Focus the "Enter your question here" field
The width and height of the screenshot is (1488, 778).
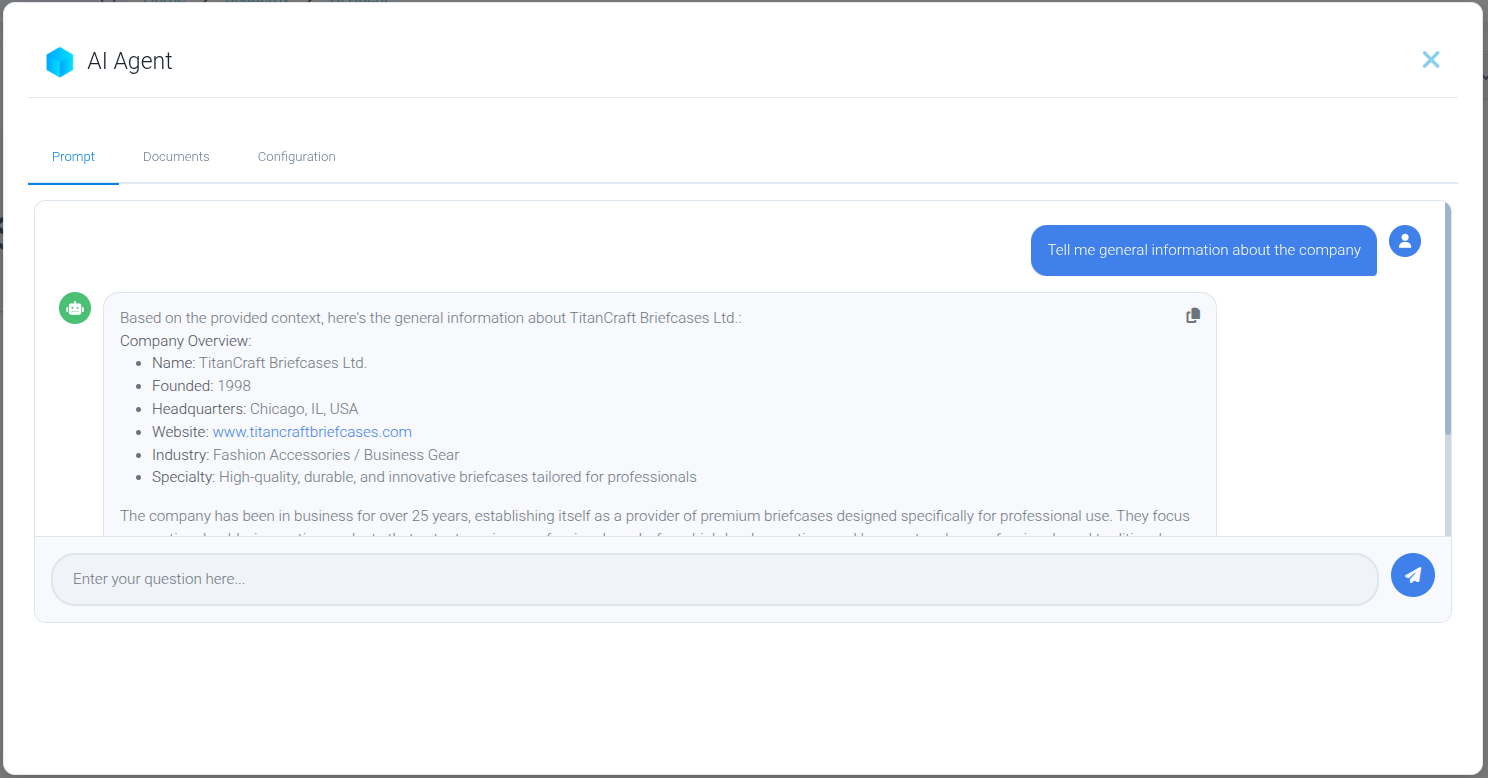(x=714, y=579)
